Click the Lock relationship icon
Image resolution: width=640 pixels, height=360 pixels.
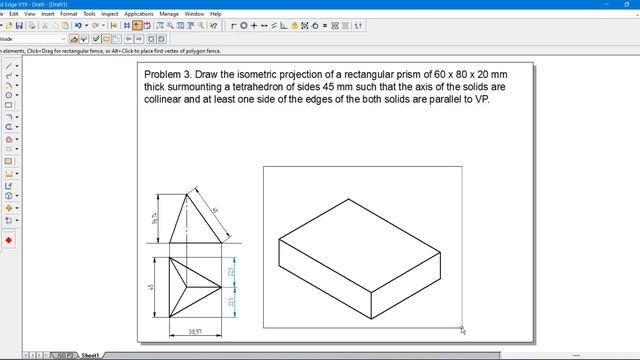pyautogui.click(x=294, y=26)
